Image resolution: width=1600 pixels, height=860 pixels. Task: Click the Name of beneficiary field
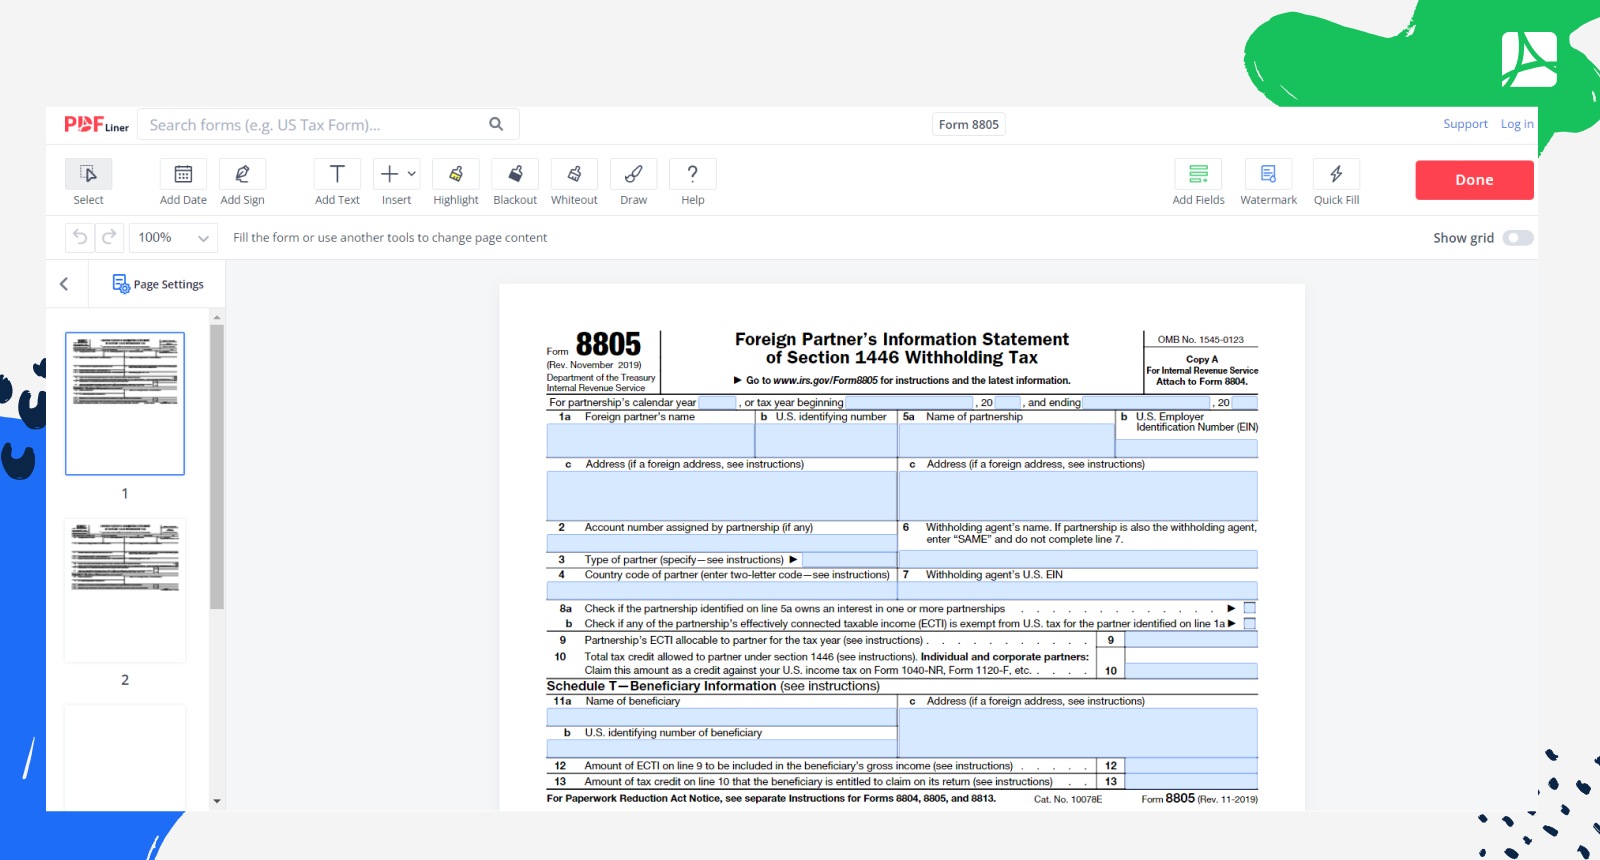[721, 717]
